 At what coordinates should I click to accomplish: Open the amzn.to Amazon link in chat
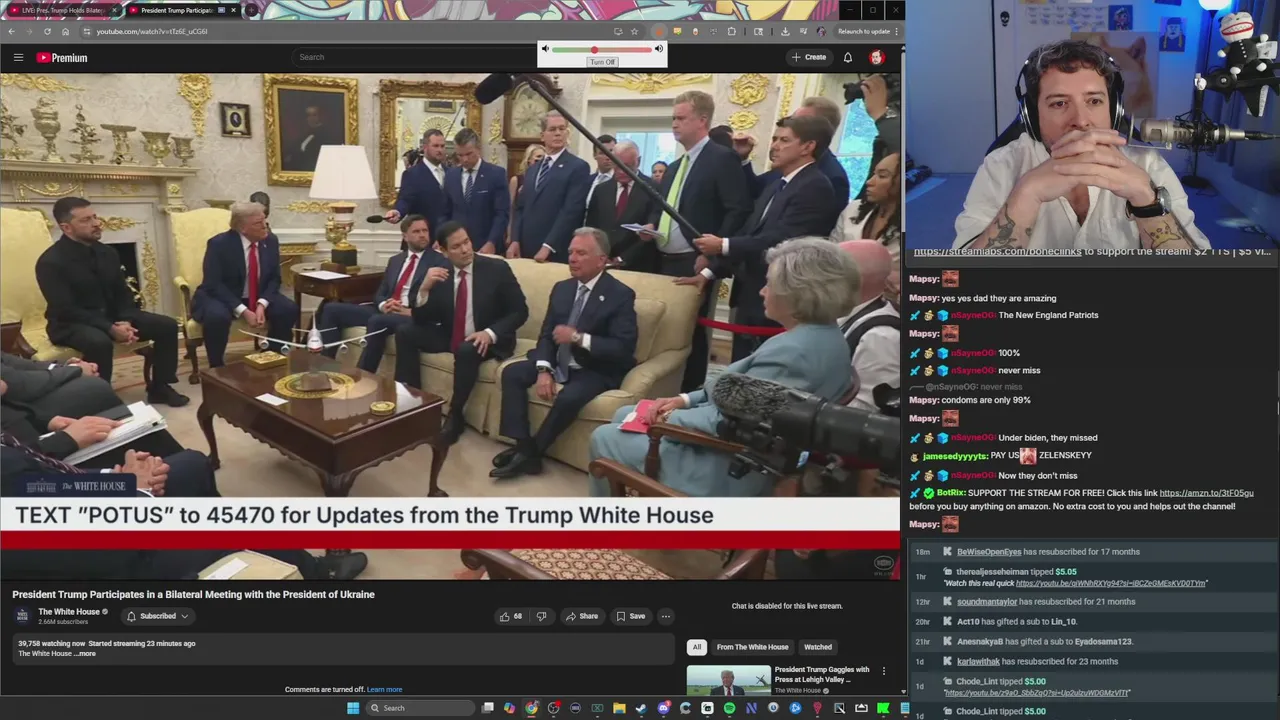(x=1206, y=493)
